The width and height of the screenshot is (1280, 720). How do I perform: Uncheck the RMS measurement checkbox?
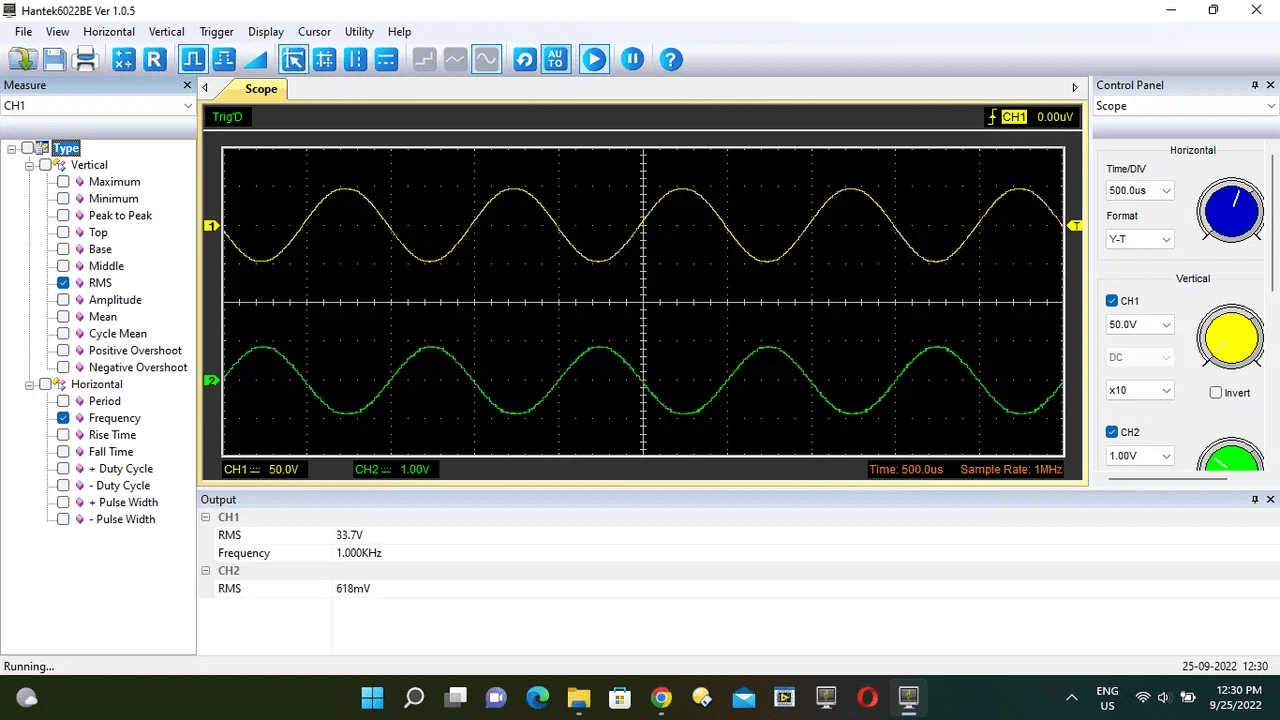63,283
